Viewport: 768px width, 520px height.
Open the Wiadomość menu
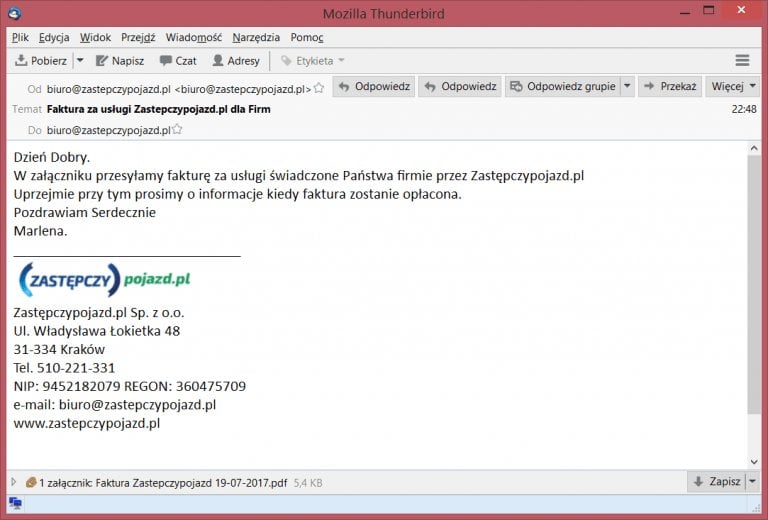coord(193,37)
